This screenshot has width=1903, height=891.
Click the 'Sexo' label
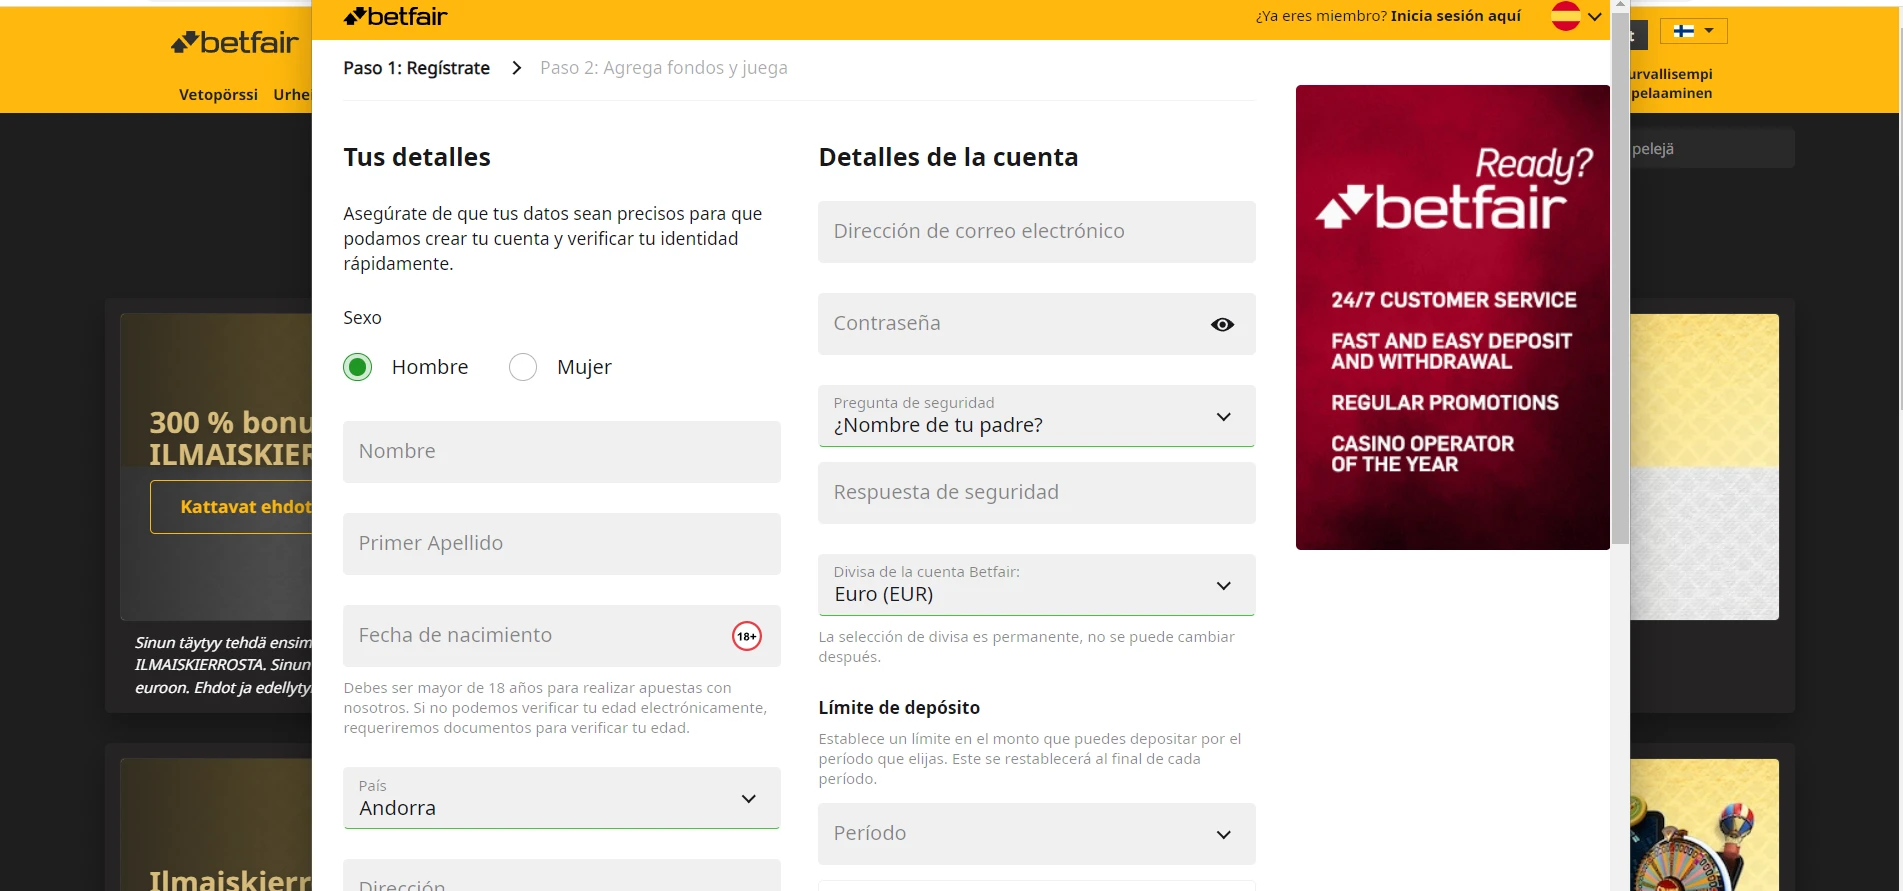(x=362, y=318)
